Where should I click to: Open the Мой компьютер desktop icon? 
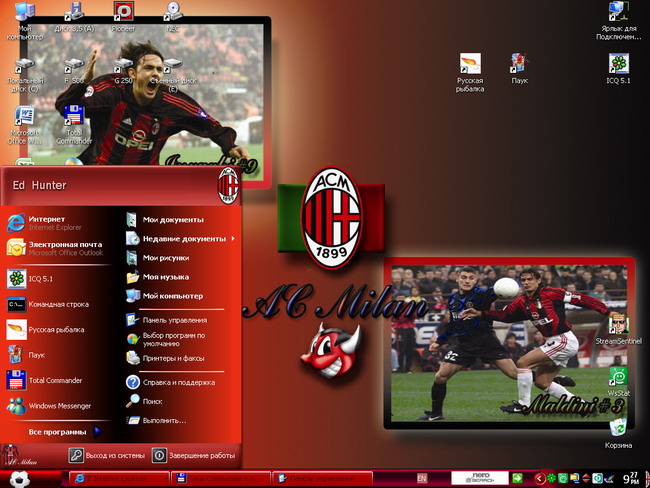(x=24, y=21)
